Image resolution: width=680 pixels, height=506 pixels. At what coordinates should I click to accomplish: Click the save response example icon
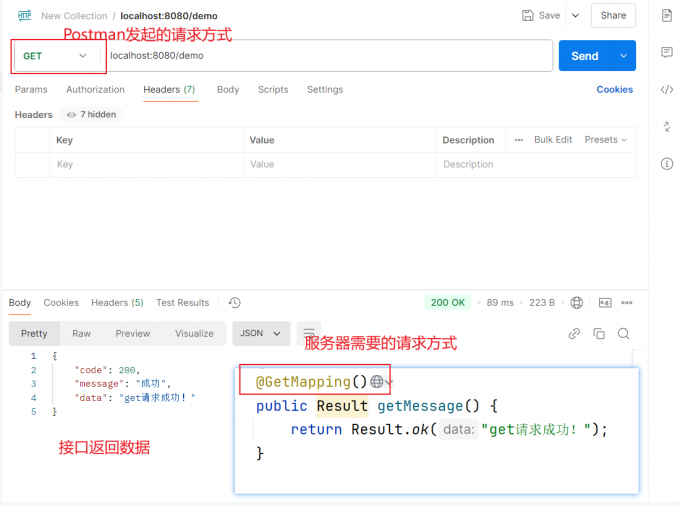tap(605, 303)
